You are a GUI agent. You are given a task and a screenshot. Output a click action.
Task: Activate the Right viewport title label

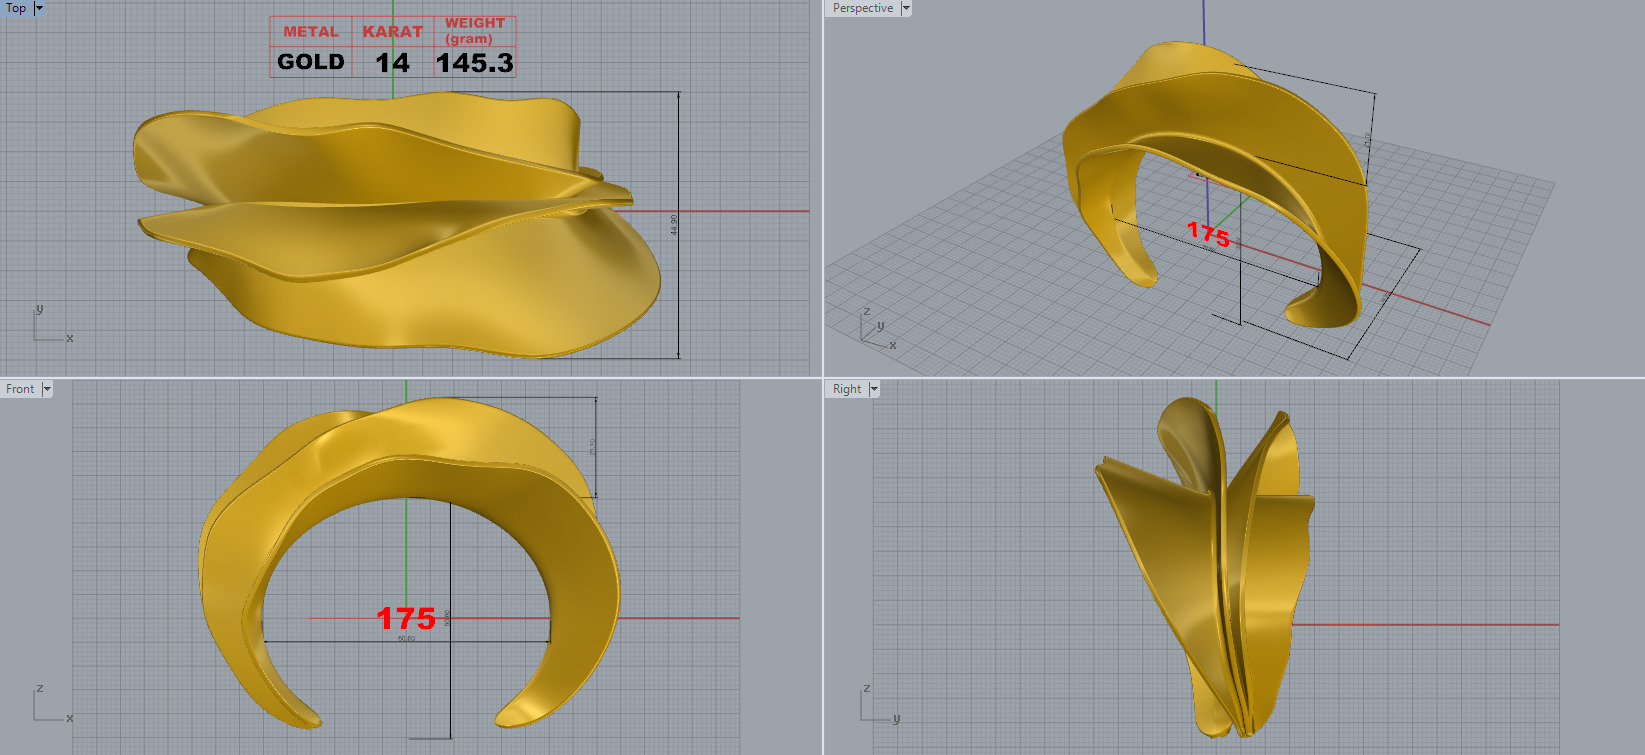coord(847,389)
